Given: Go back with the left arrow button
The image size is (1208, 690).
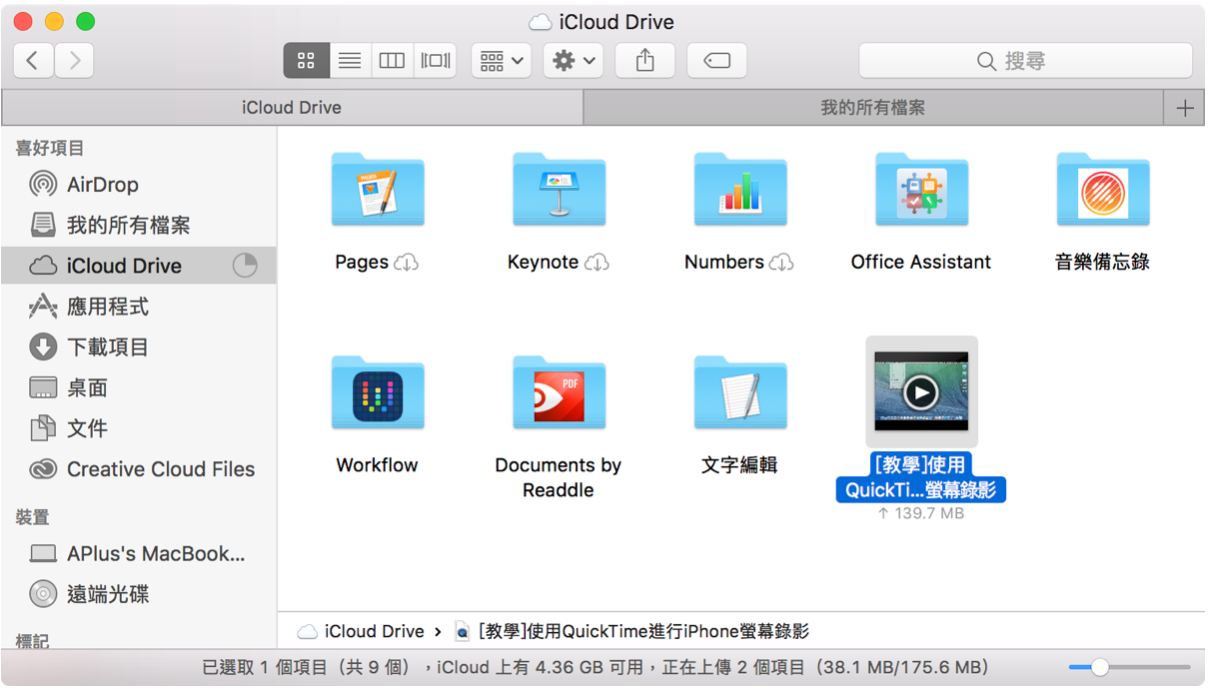Looking at the screenshot, I should (x=33, y=61).
